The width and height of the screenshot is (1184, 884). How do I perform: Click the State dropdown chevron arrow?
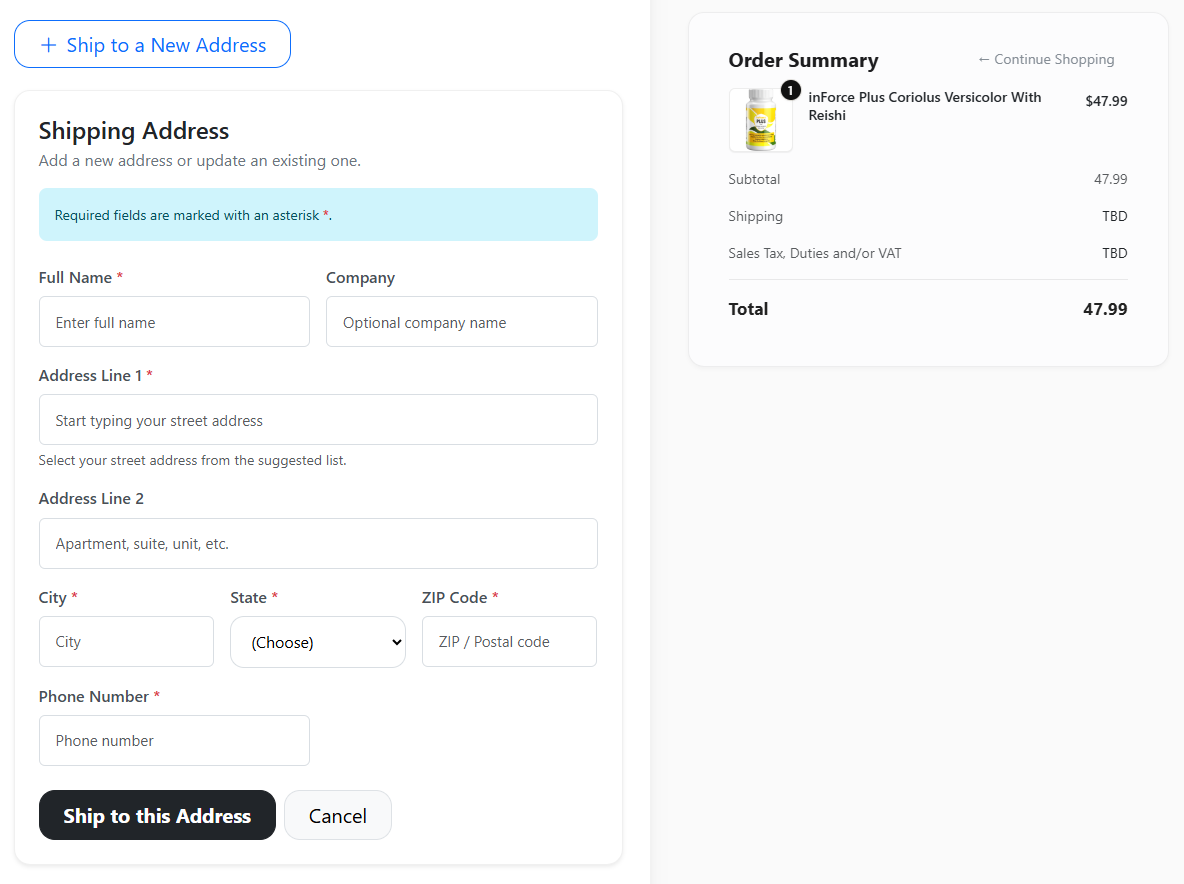[x=396, y=642]
